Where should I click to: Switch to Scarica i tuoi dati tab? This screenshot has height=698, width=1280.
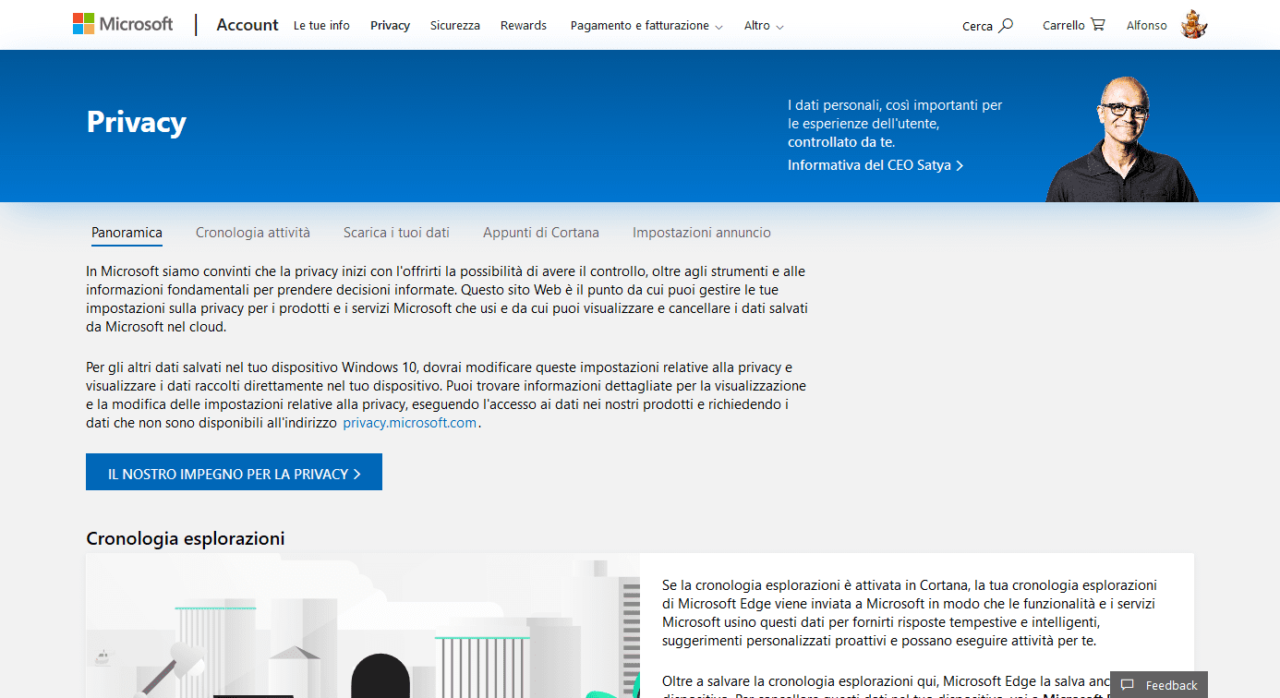click(396, 233)
